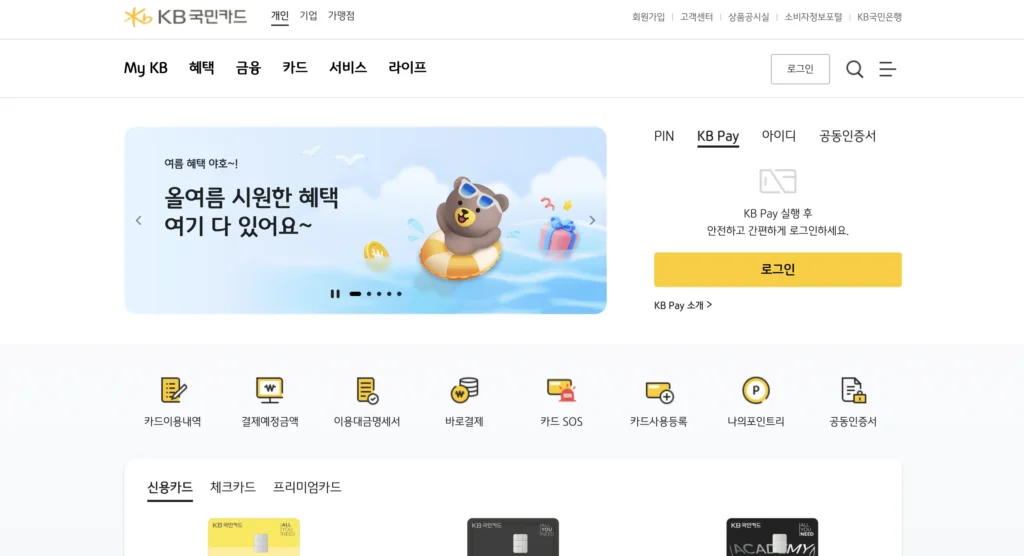
Task: Click the summer benefits banner image
Action: [366, 220]
